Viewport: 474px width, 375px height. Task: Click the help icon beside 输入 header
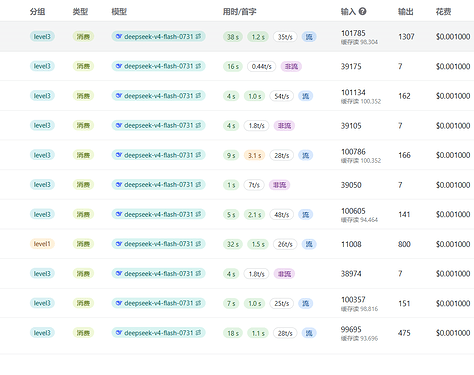pyautogui.click(x=363, y=12)
